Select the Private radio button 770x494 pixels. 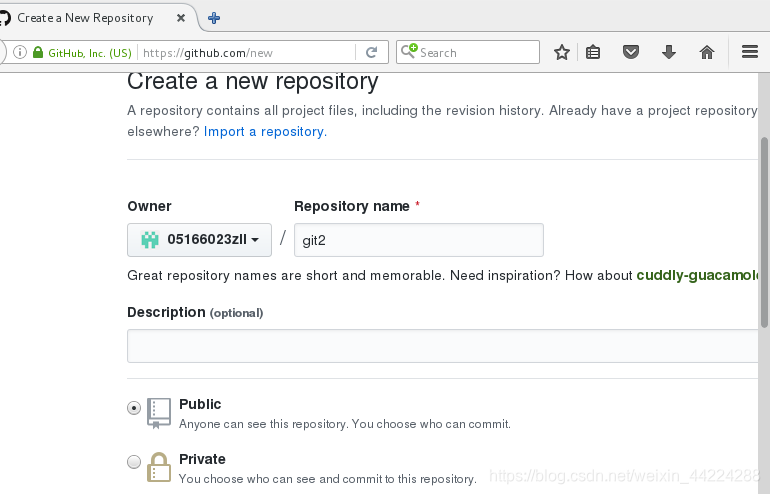coord(134,462)
